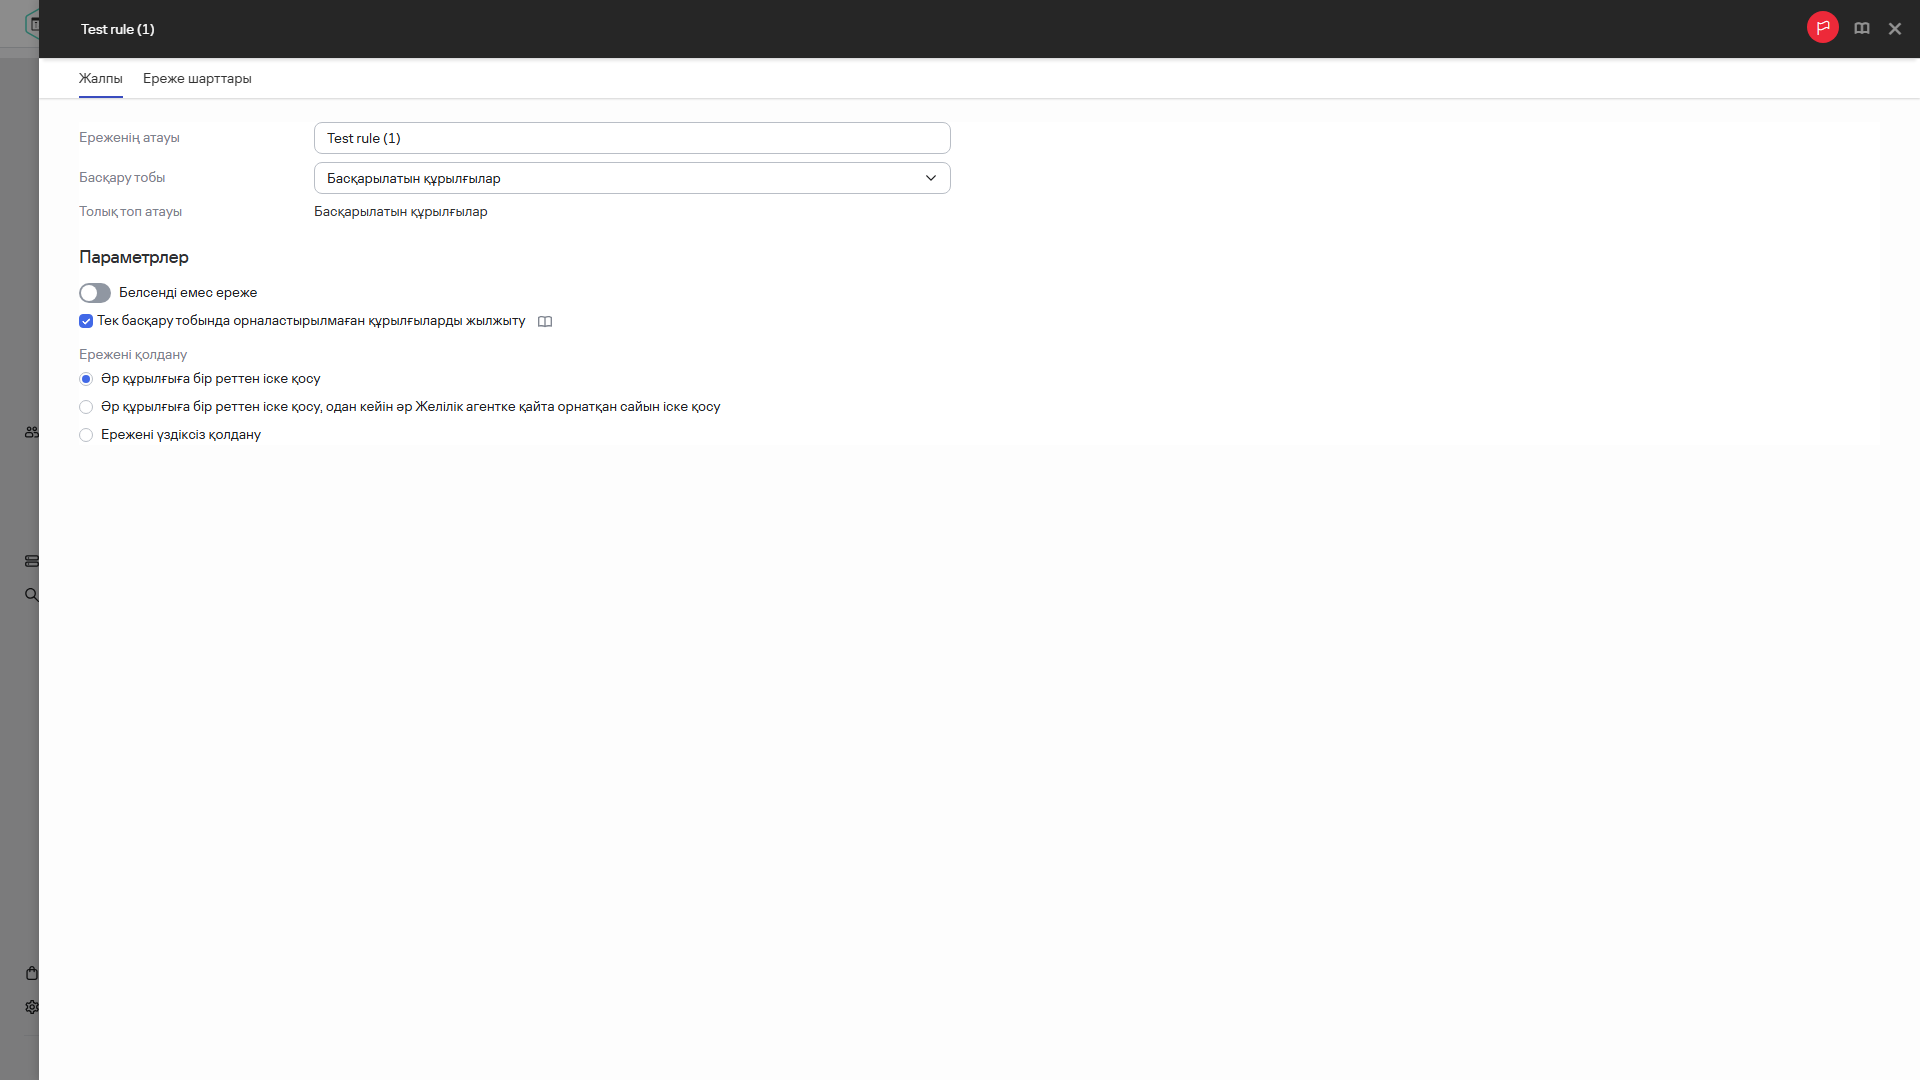Close the Test rule (1) panel
The image size is (1920, 1080).
click(1894, 29)
